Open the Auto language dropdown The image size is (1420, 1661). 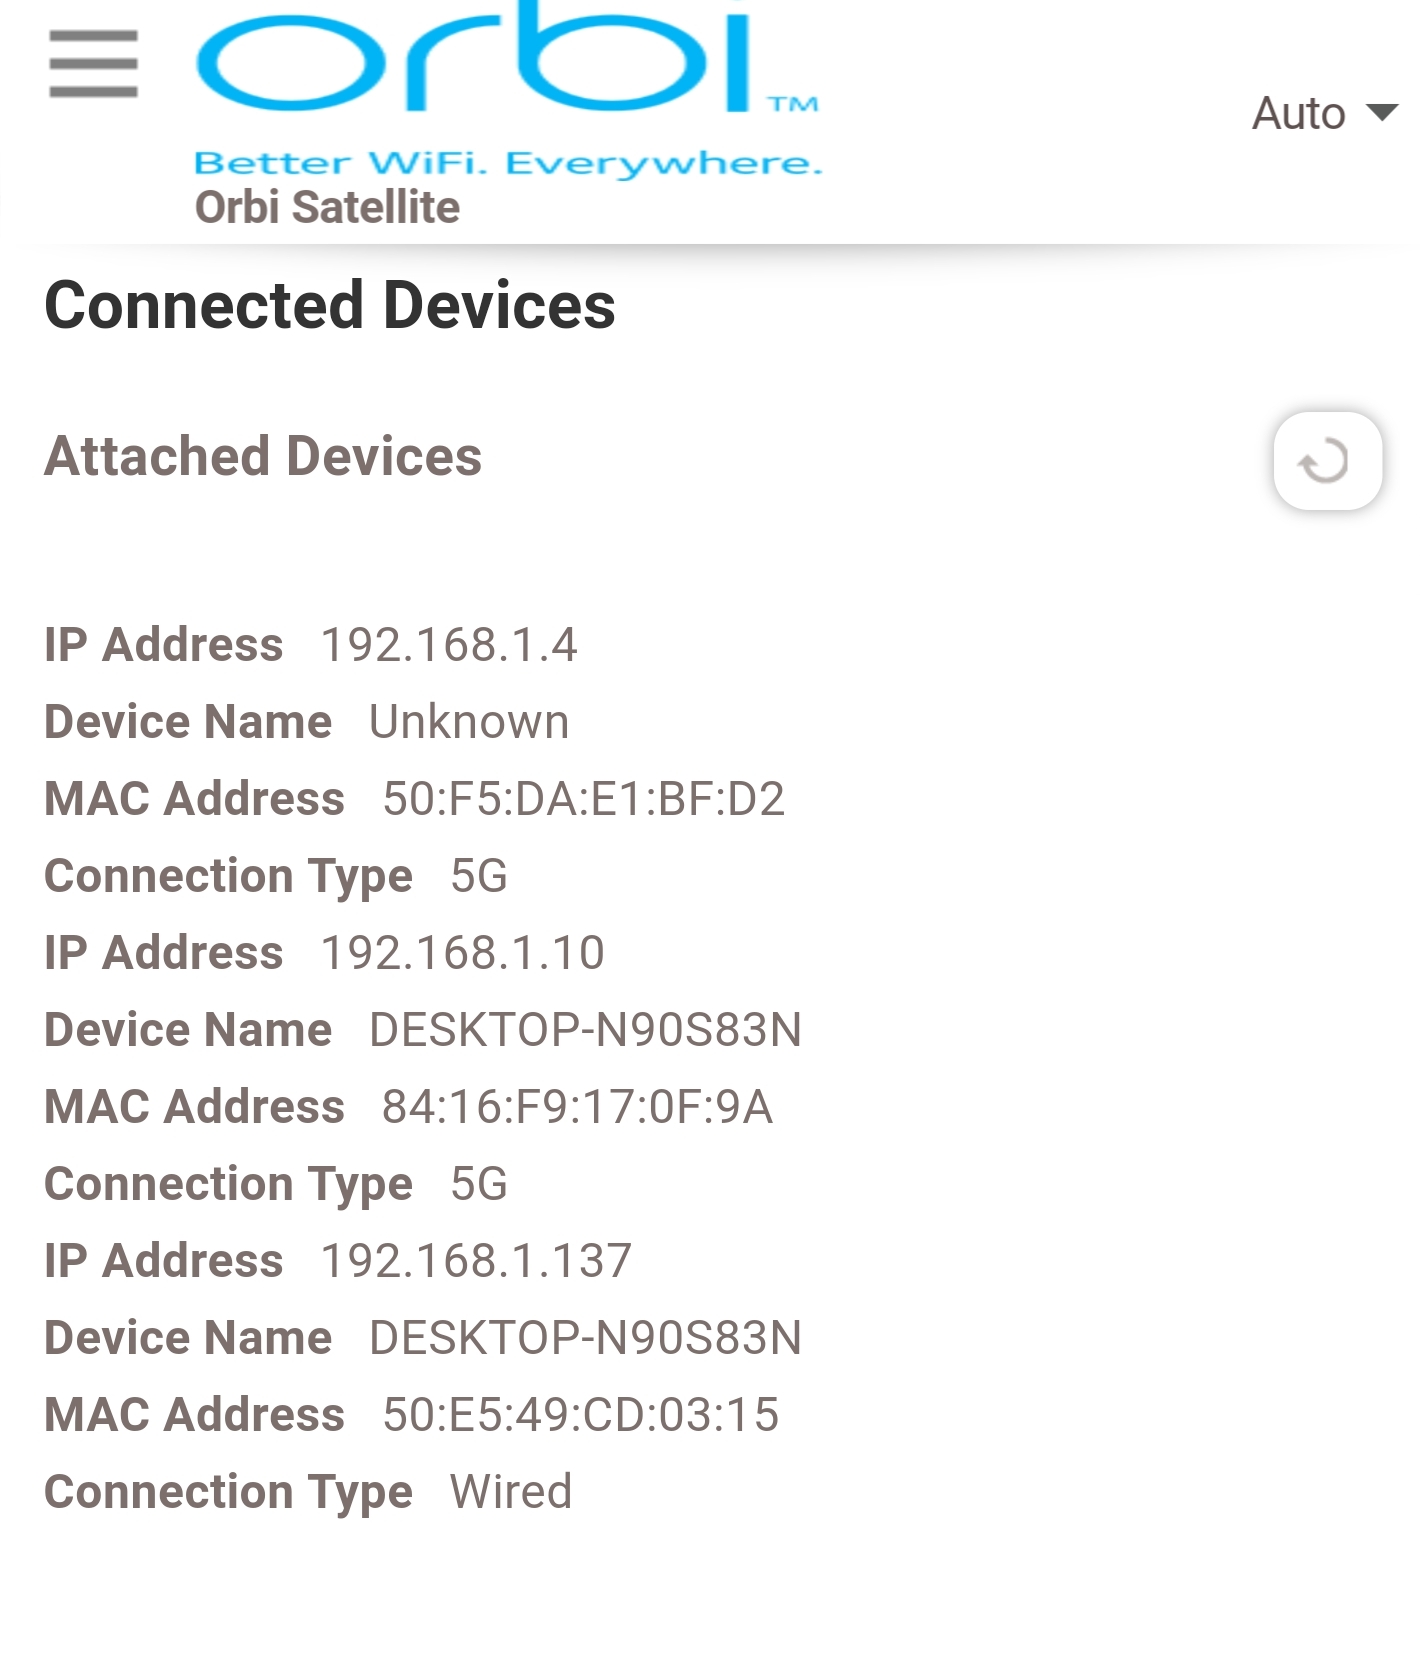click(1299, 113)
